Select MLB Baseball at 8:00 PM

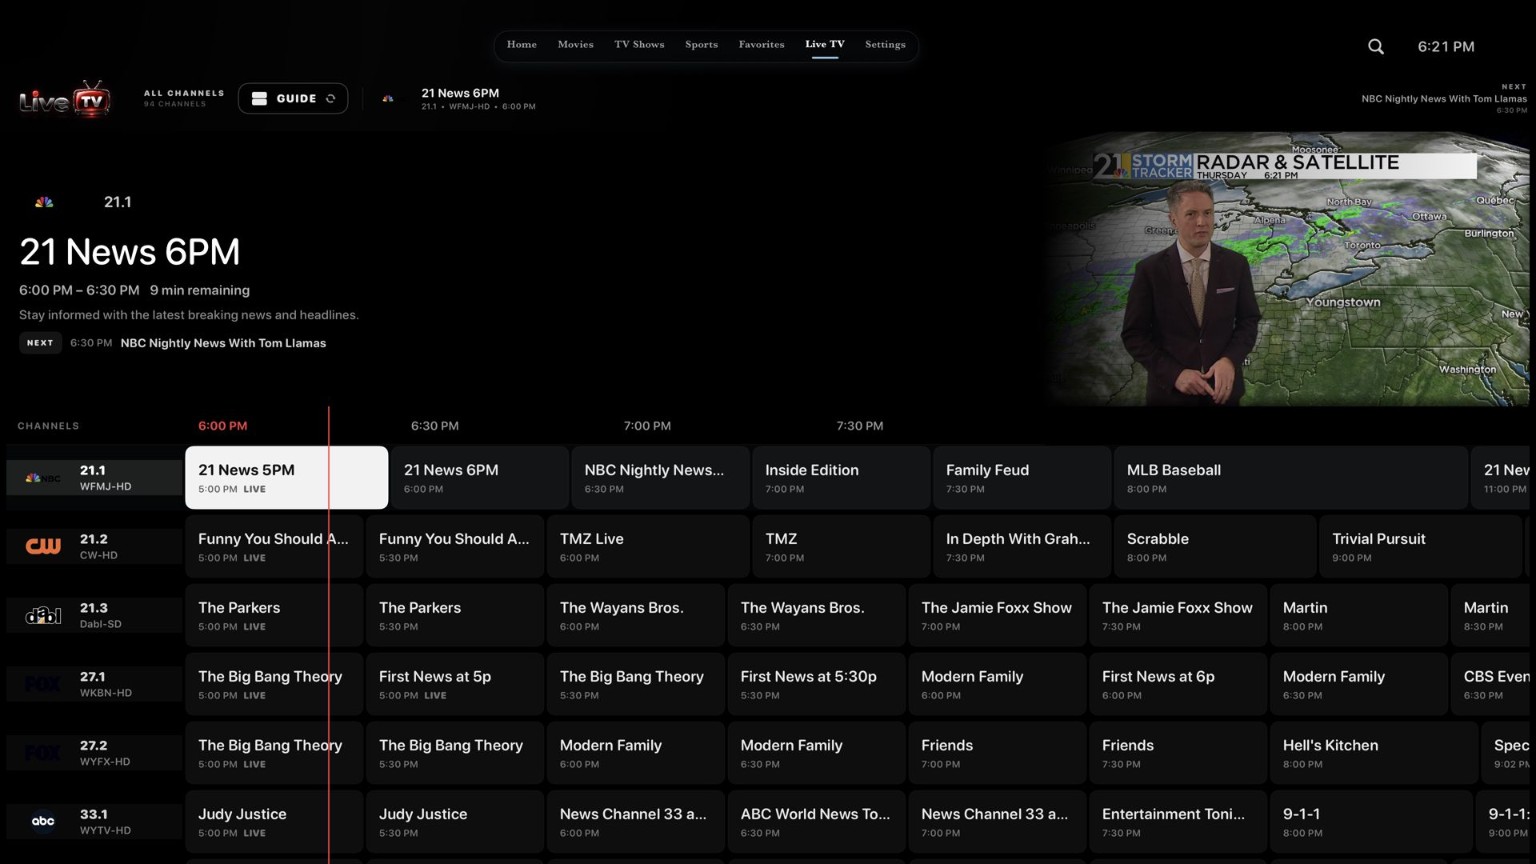click(x=1290, y=478)
